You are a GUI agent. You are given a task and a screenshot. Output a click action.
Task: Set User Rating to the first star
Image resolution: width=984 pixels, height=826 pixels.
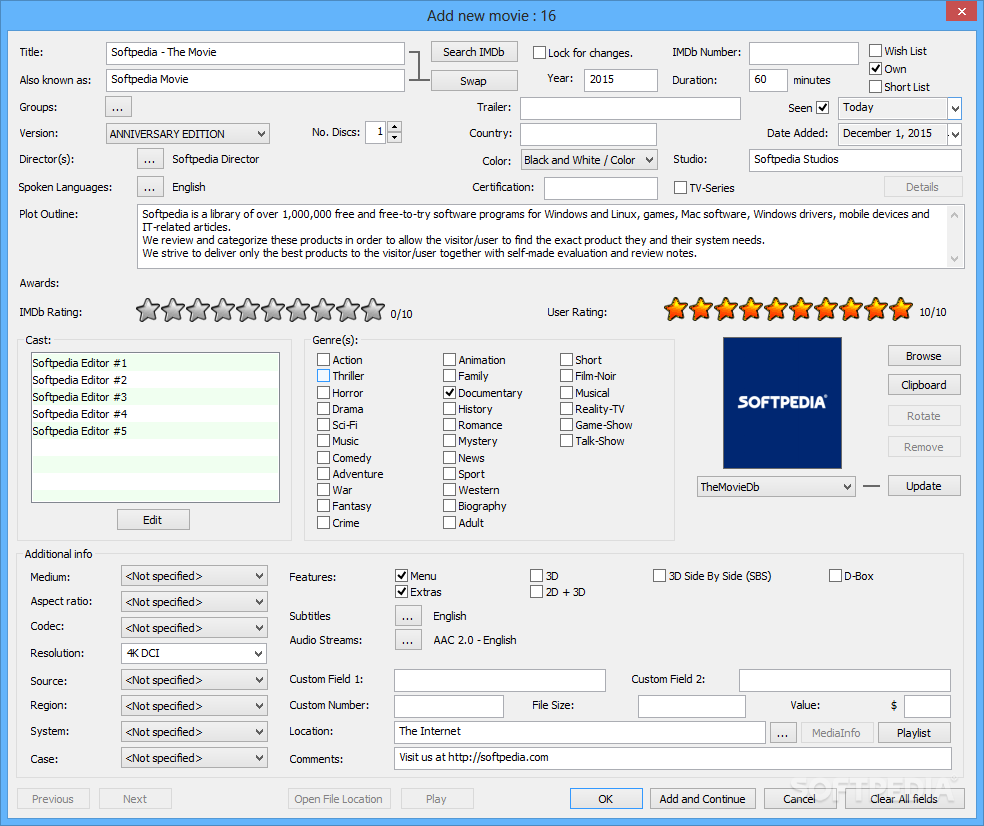pyautogui.click(x=676, y=309)
